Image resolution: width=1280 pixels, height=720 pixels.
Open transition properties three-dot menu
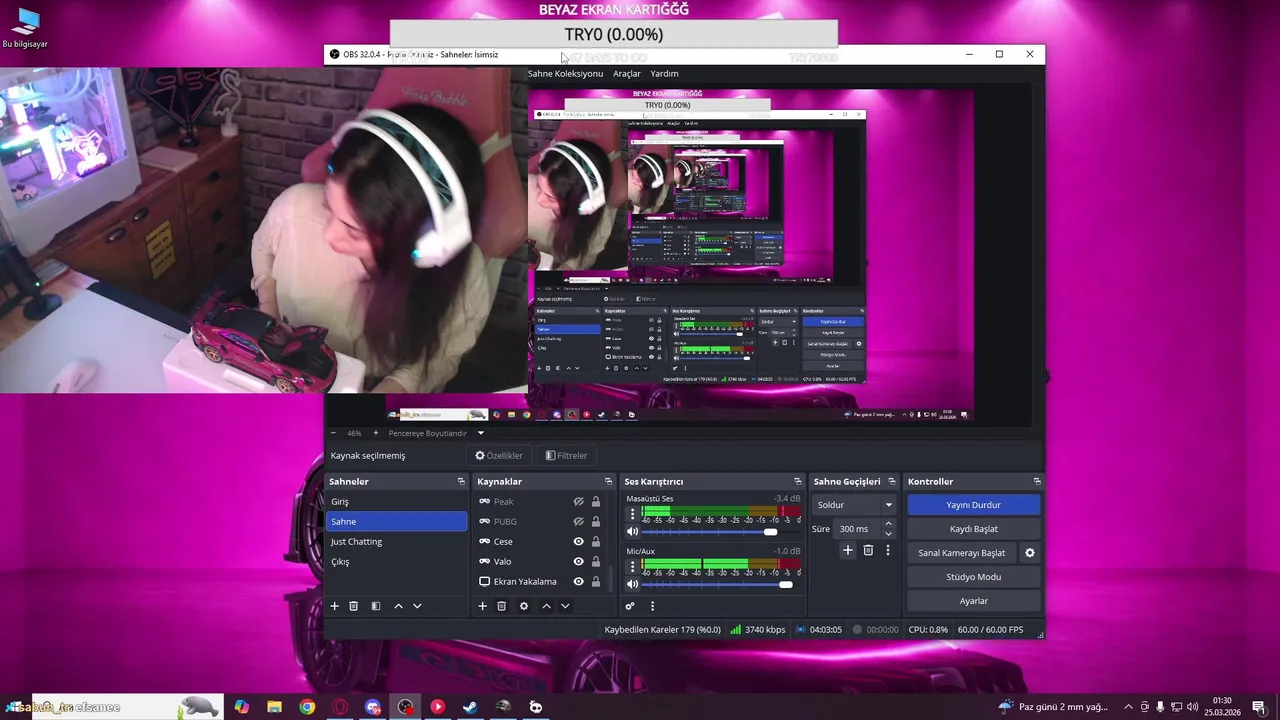pyautogui.click(x=887, y=550)
